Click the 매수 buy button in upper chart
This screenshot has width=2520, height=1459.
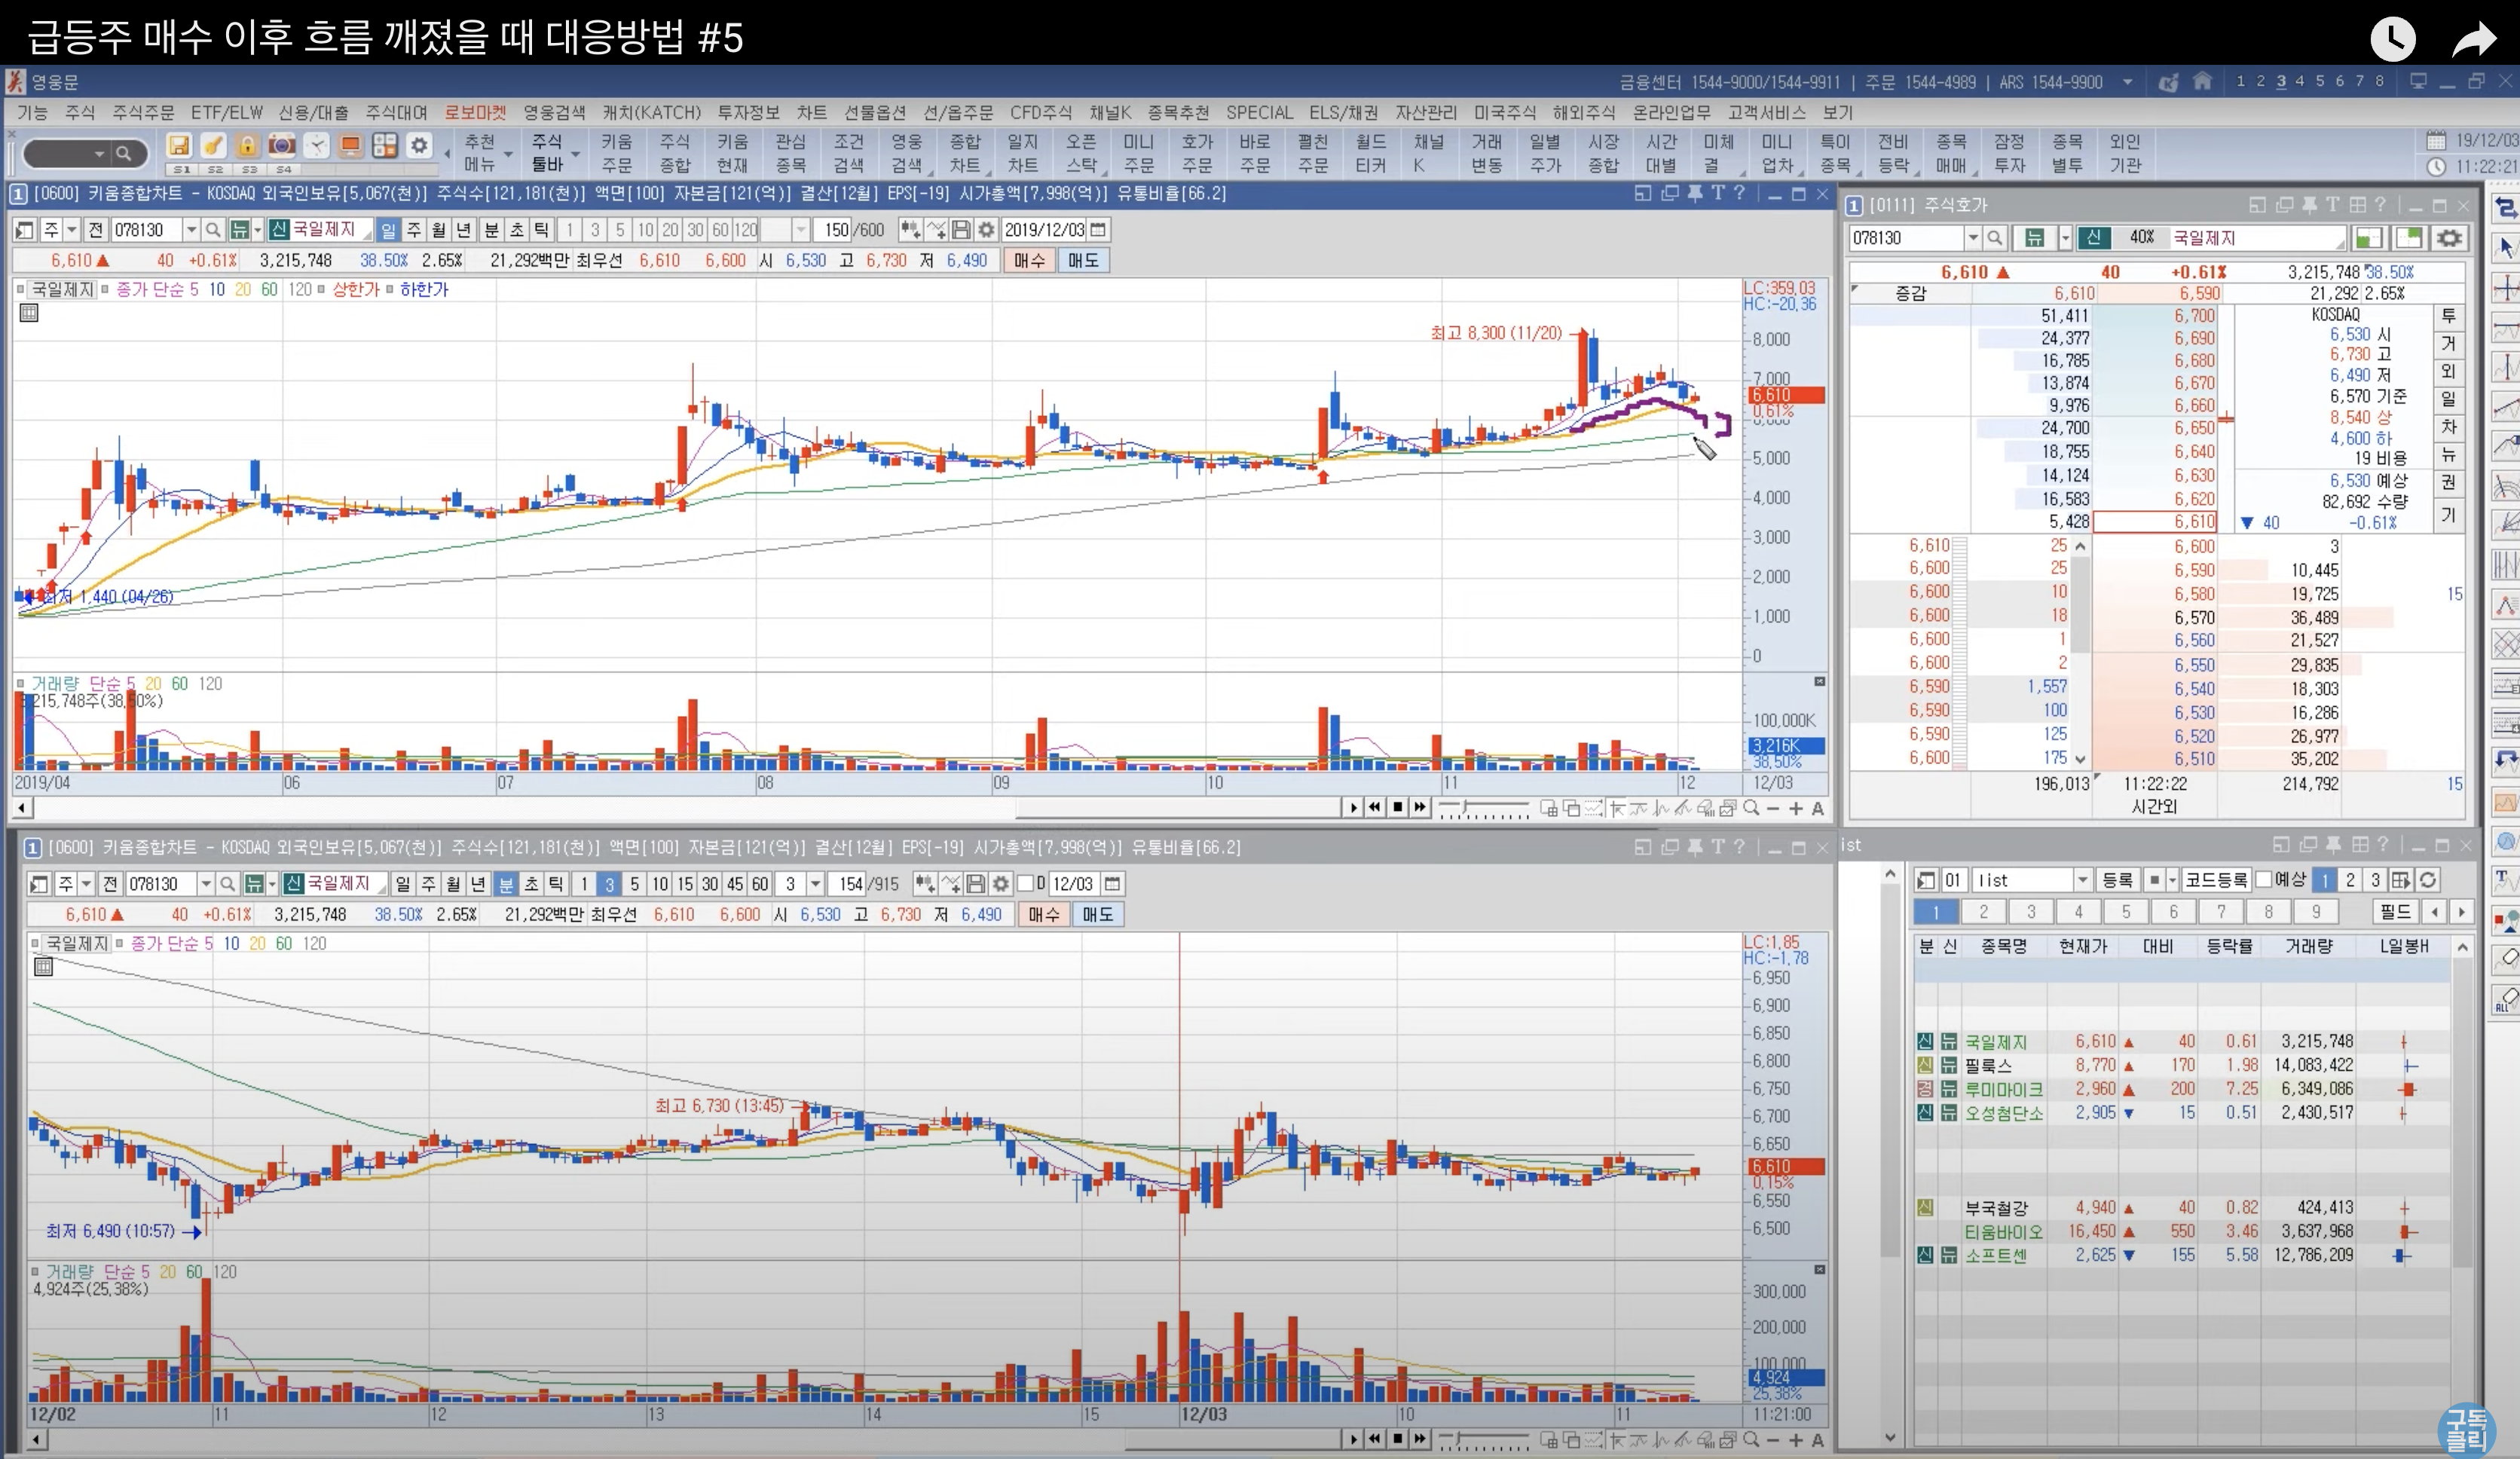point(1029,260)
